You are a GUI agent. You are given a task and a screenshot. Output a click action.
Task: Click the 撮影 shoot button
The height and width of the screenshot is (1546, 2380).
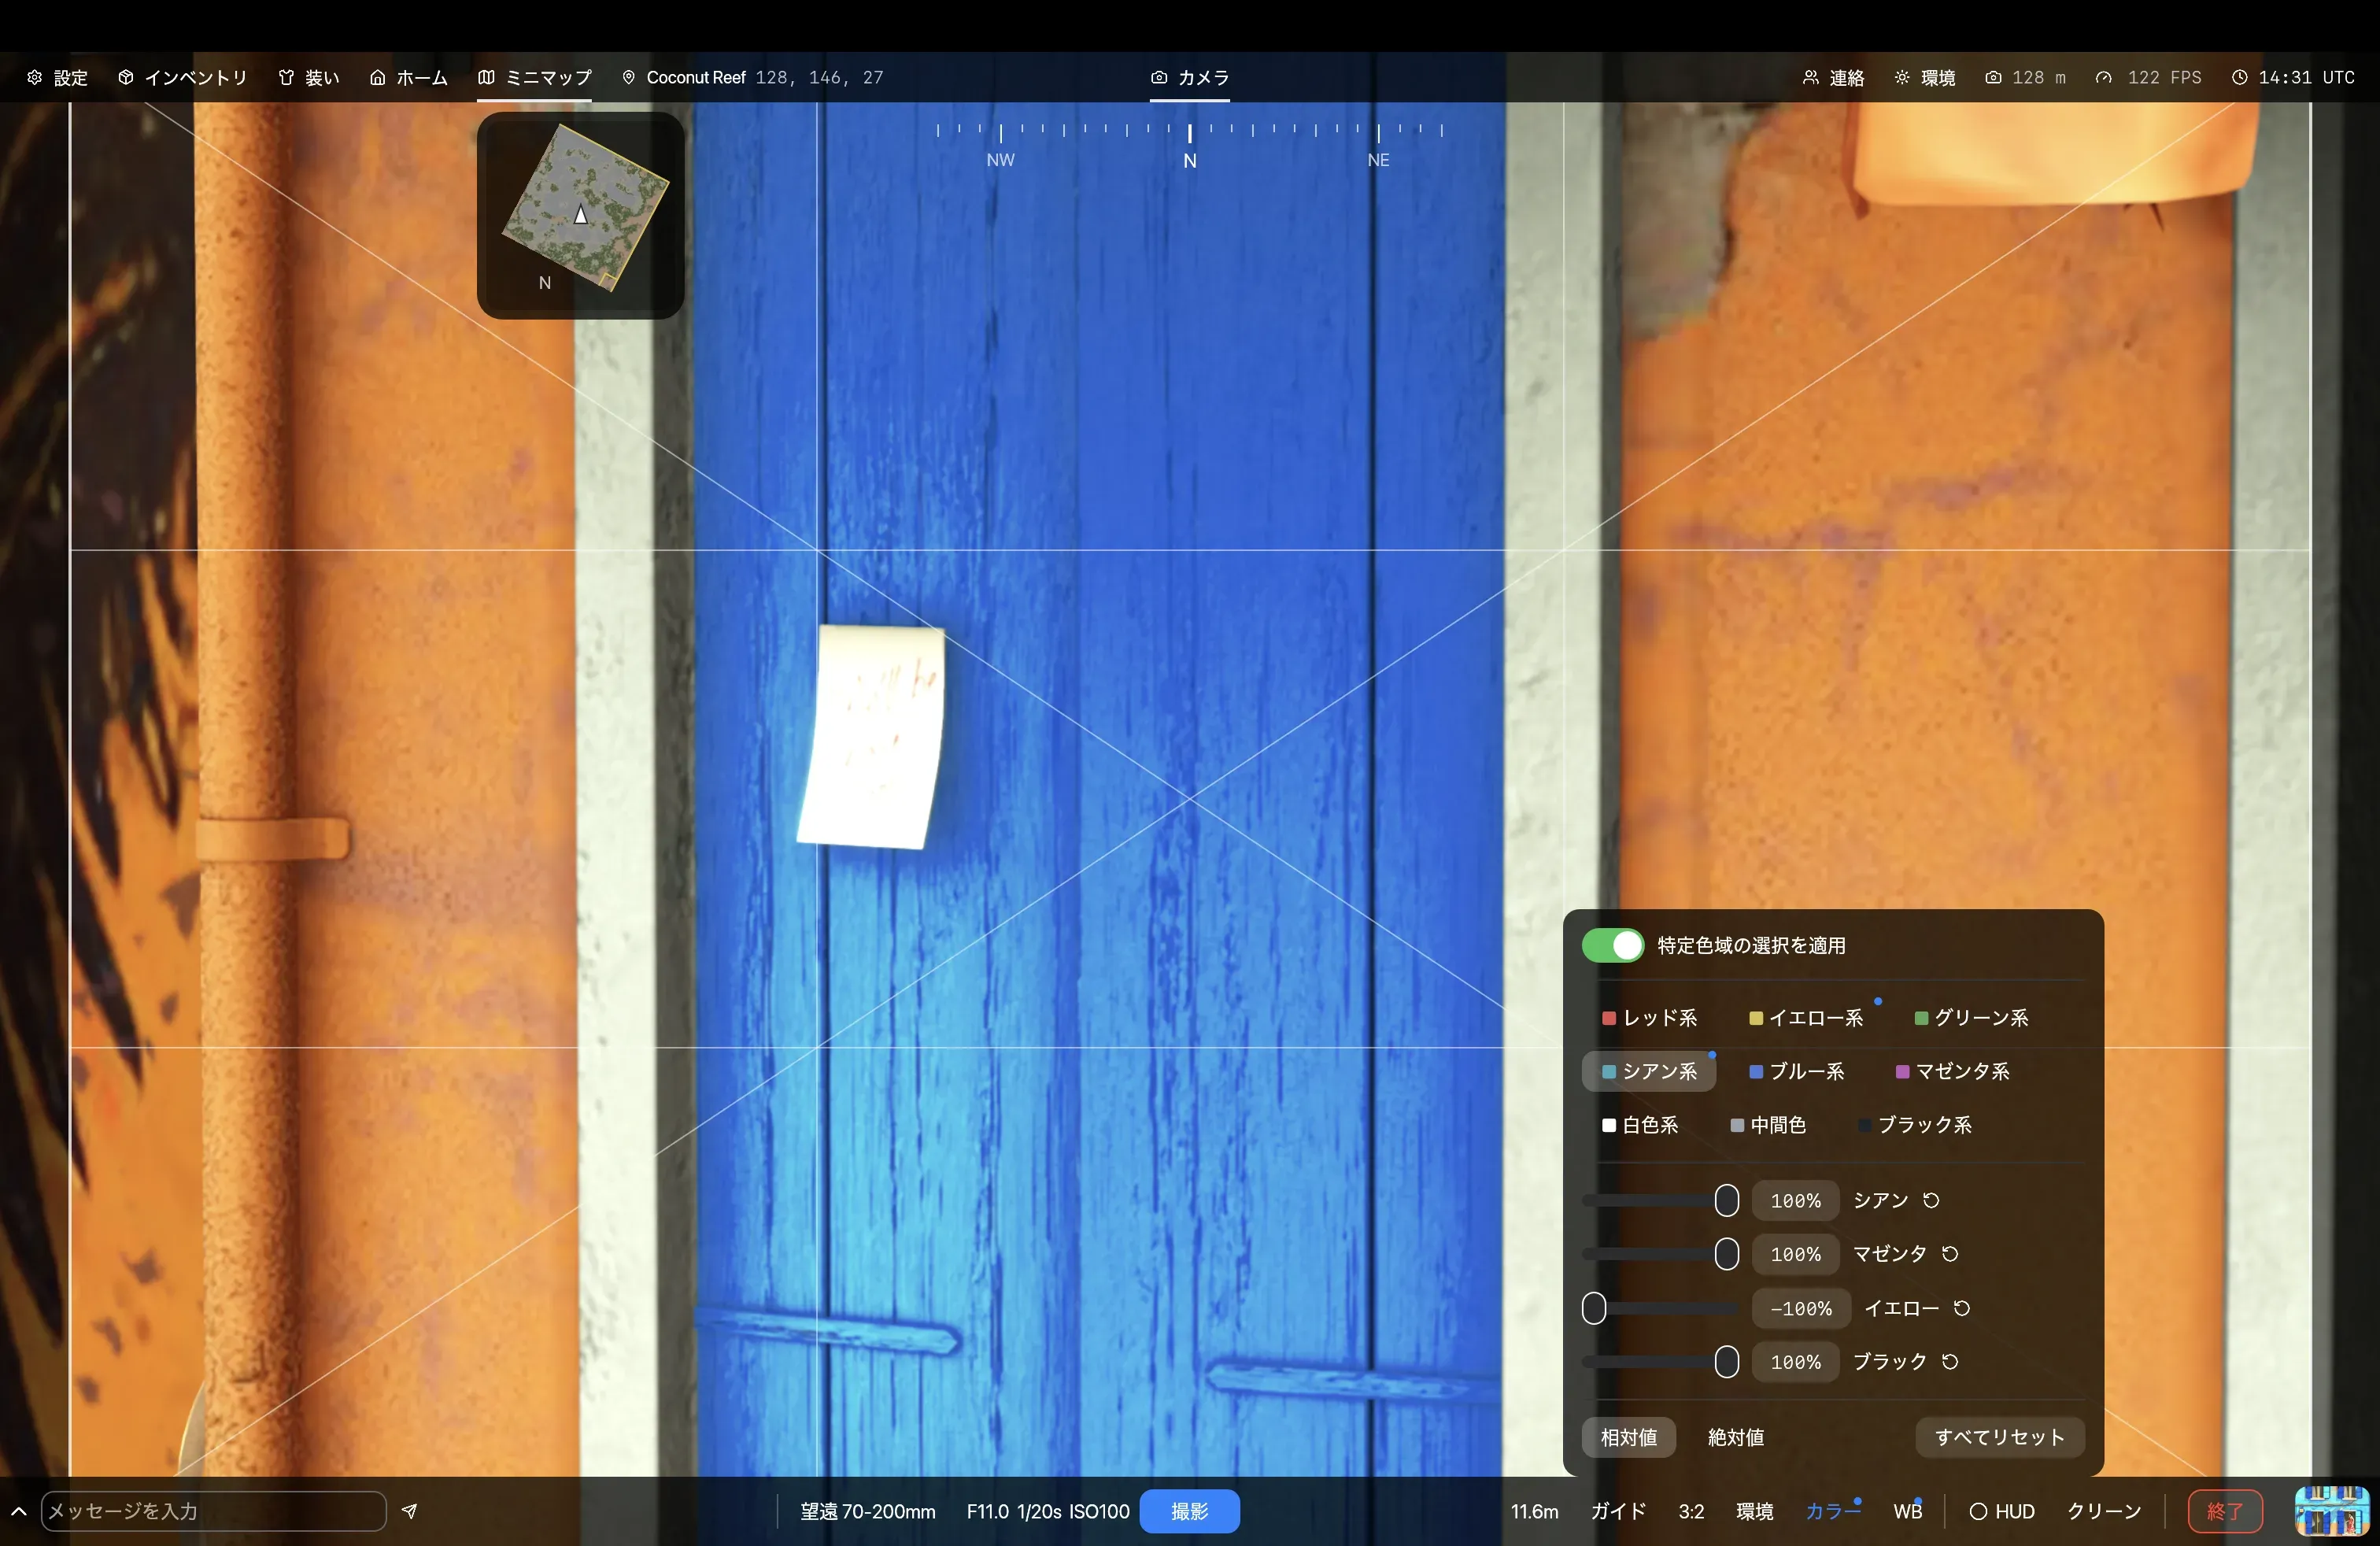tap(1189, 1511)
